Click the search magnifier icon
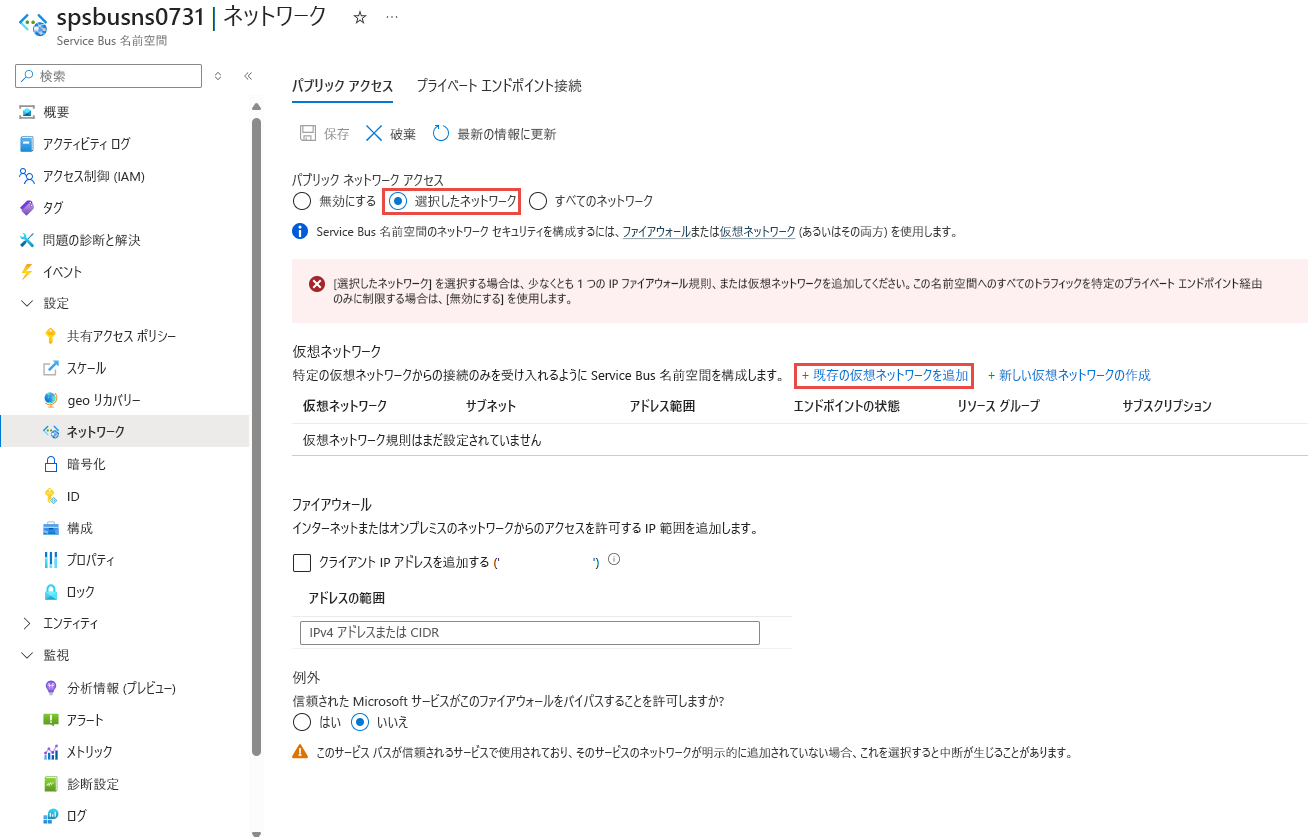This screenshot has height=837, width=1311. coord(29,76)
